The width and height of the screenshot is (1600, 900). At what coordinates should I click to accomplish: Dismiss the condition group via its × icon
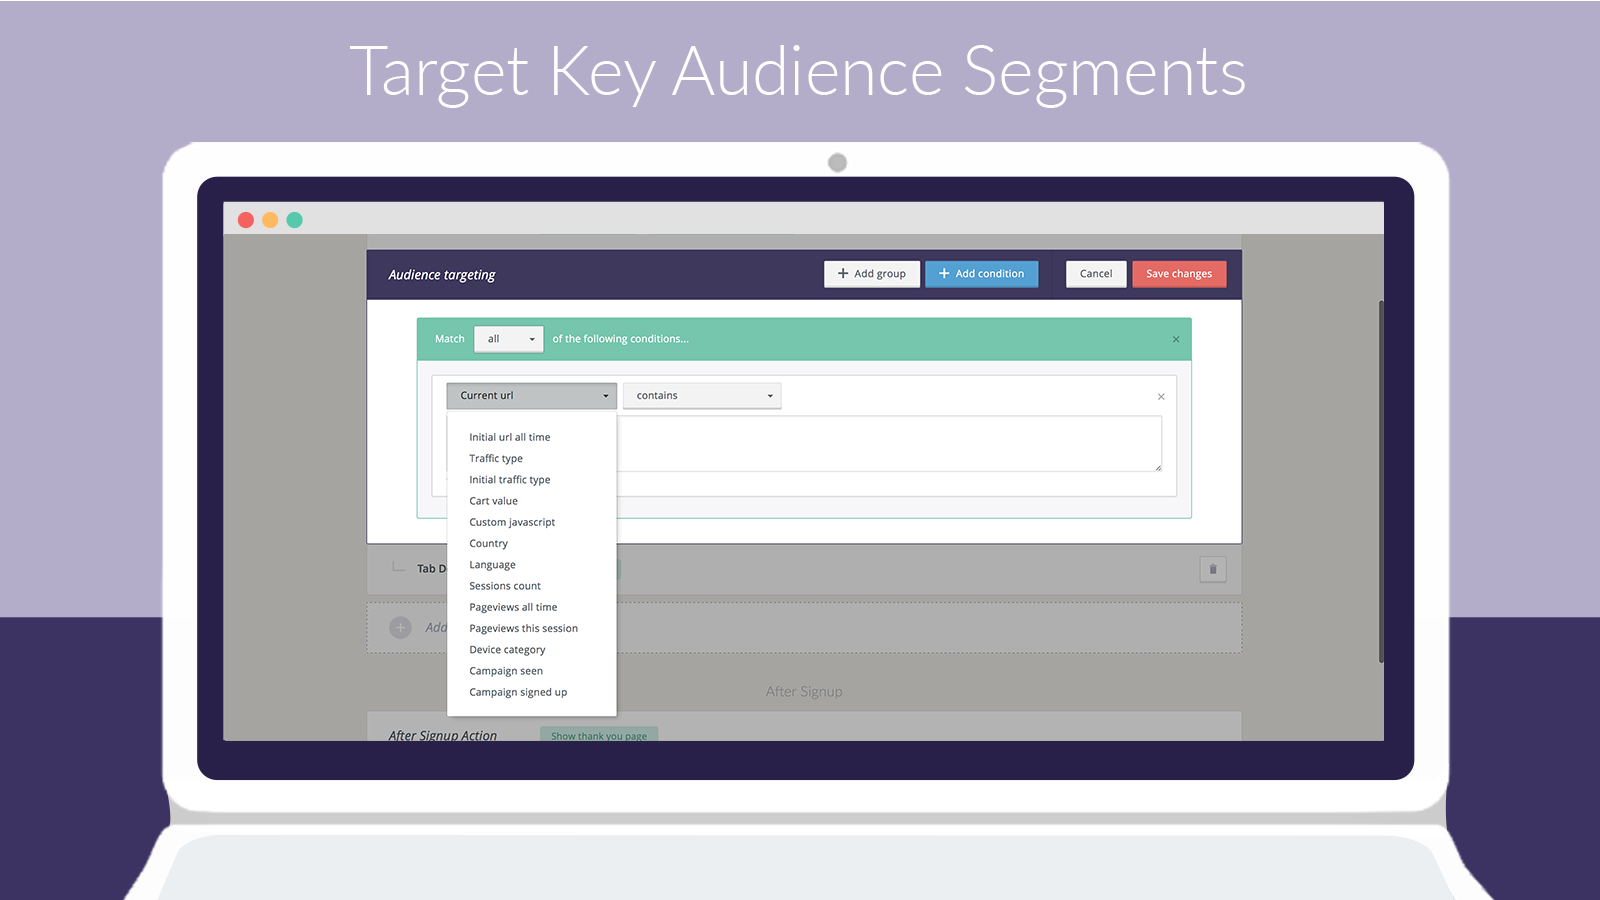pyautogui.click(x=1176, y=339)
